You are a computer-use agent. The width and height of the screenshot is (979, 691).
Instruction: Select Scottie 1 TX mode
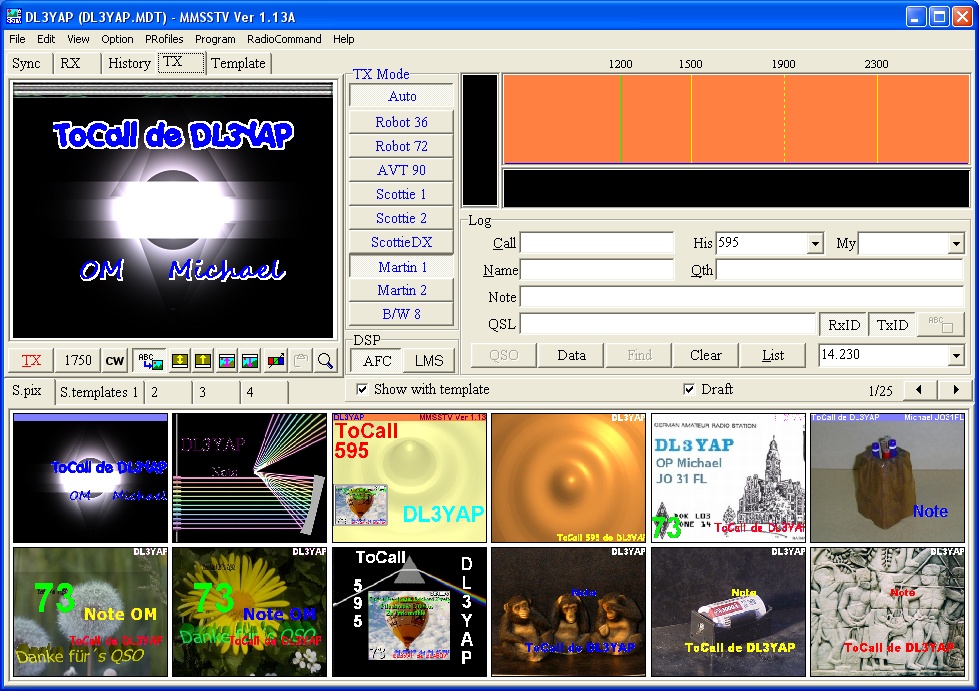pos(401,194)
